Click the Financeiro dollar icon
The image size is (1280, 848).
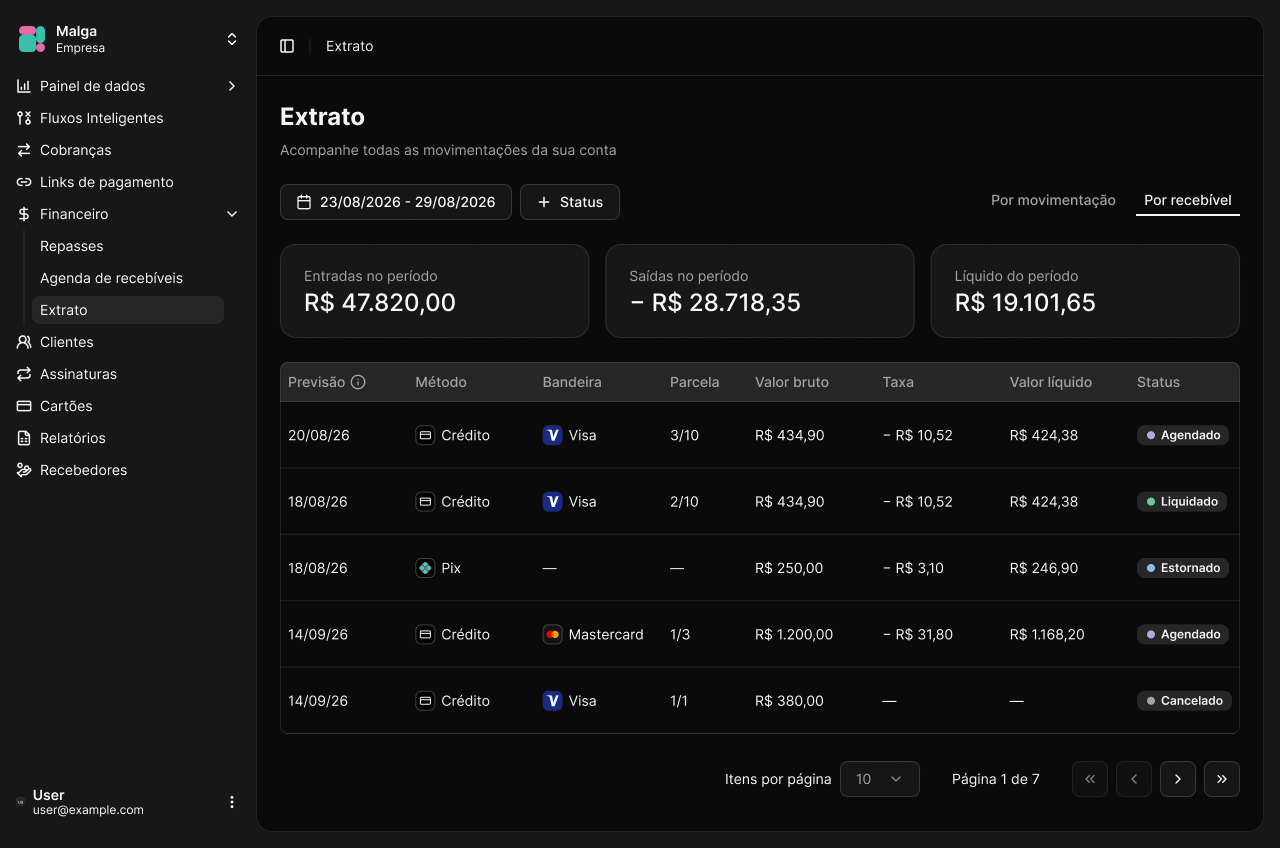click(x=24, y=214)
